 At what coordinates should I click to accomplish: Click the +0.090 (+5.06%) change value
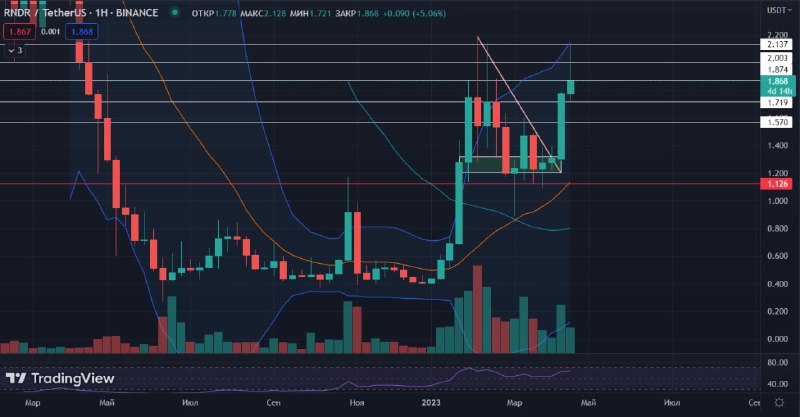point(414,13)
